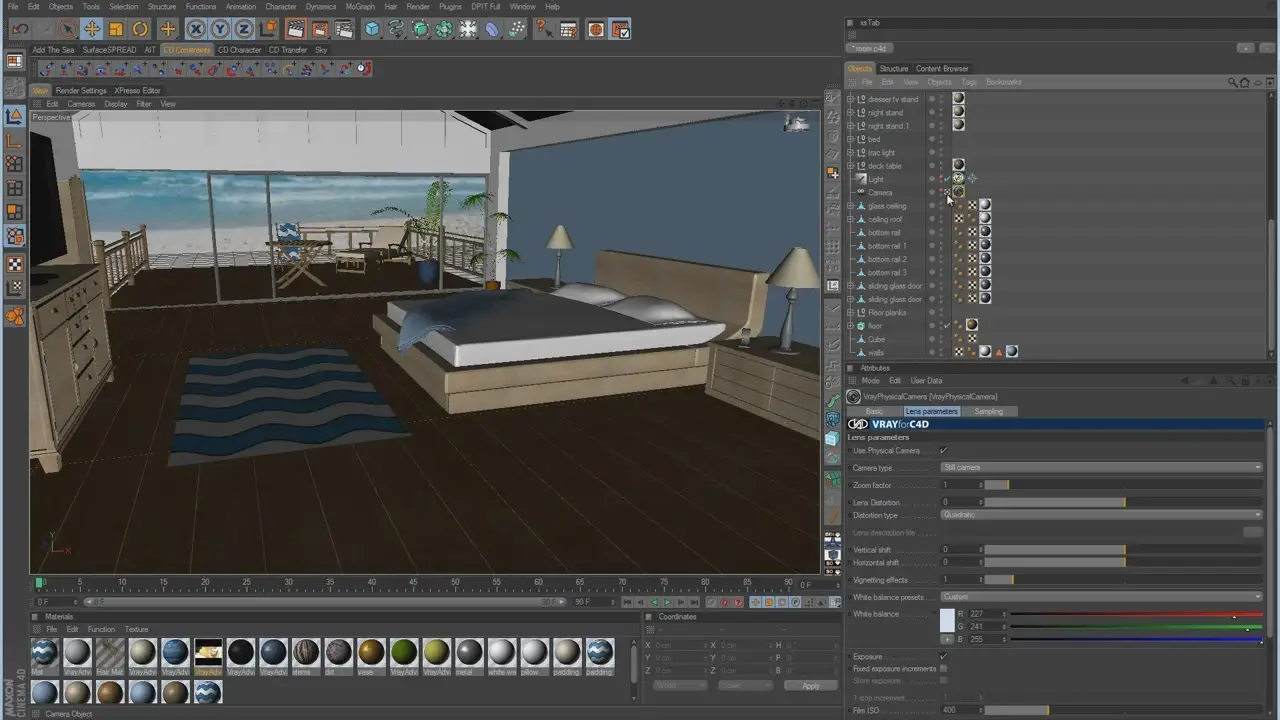Viewport: 1280px width, 720px height.
Task: Click the Apply button in Coordinates
Action: coord(810,686)
